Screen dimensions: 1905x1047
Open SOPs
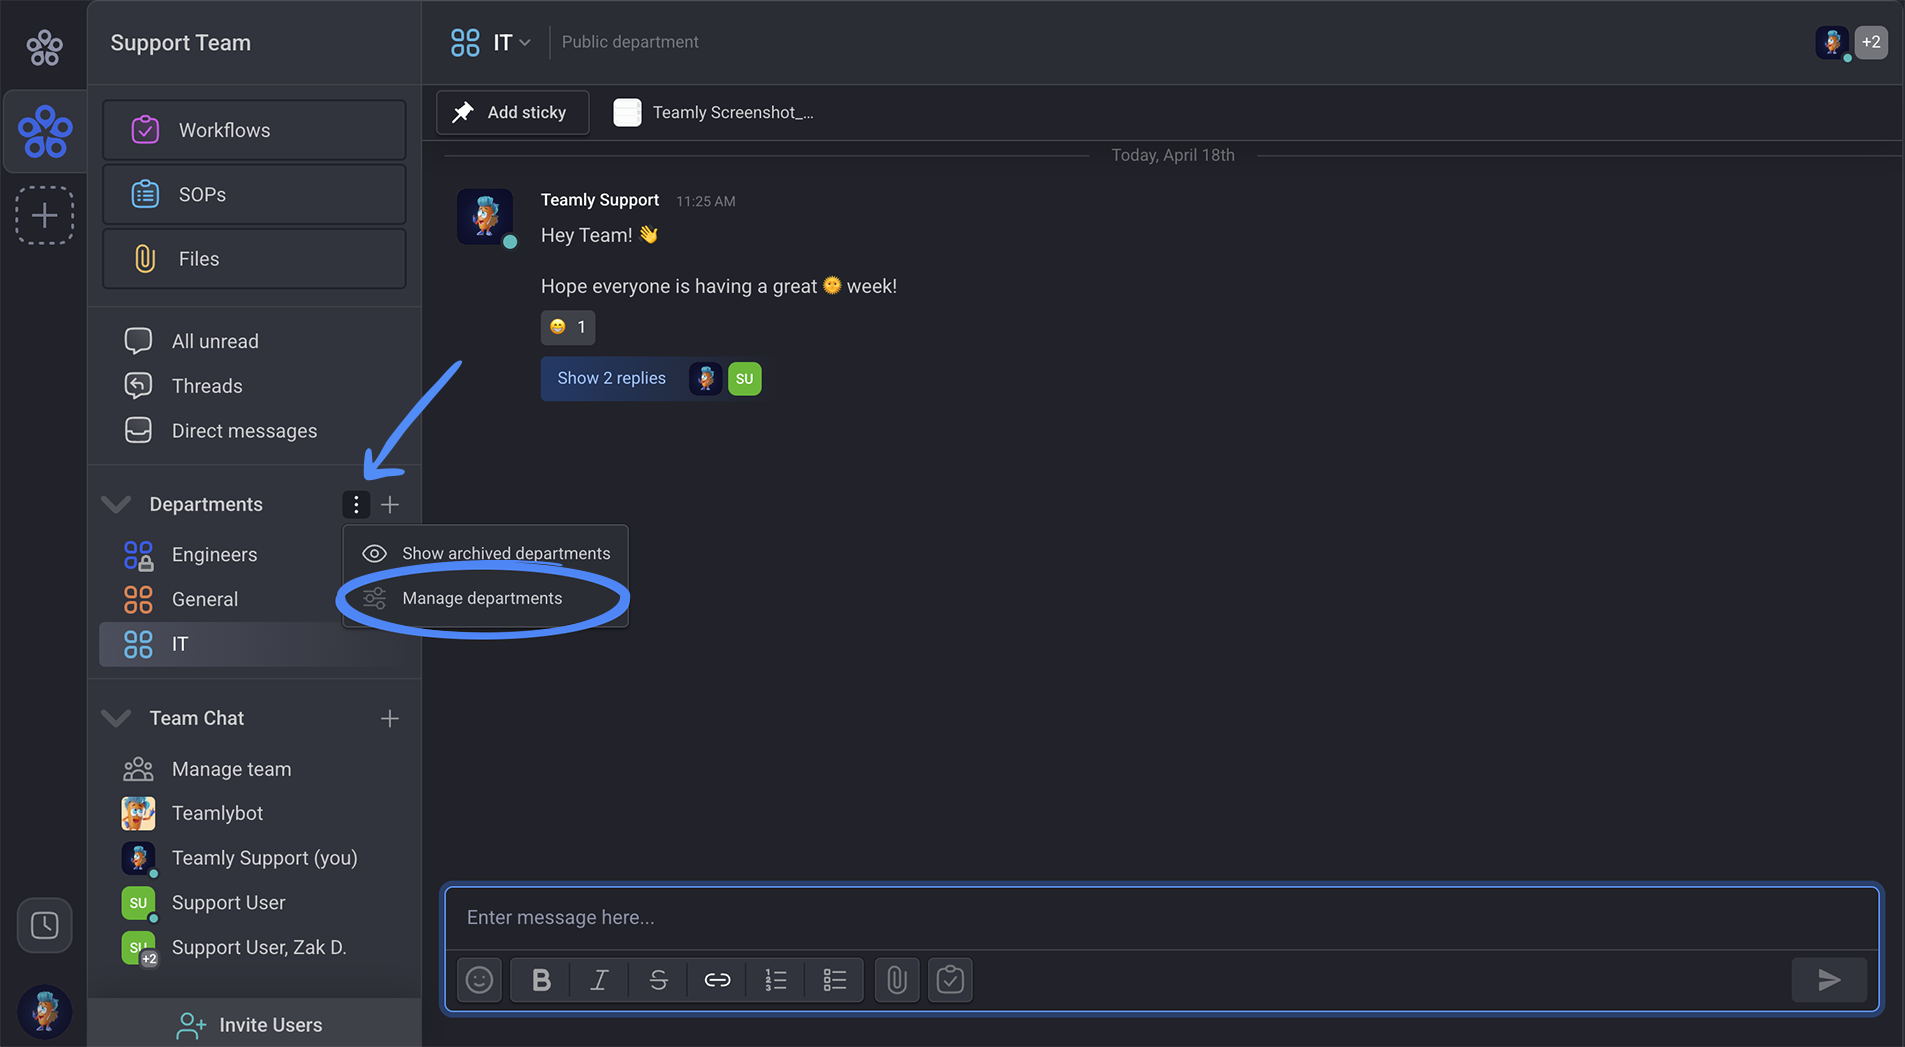point(254,194)
